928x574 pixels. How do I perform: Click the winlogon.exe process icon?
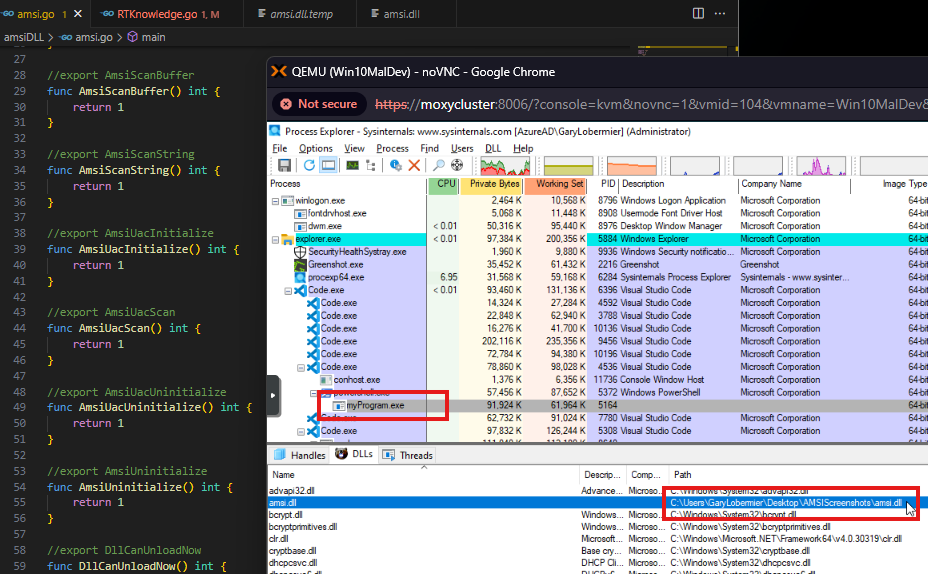coord(287,201)
